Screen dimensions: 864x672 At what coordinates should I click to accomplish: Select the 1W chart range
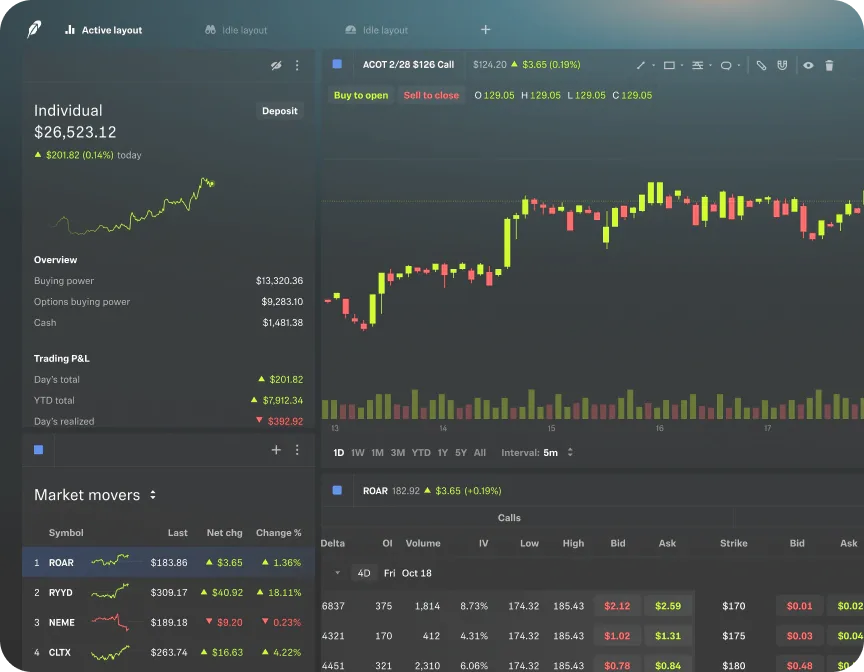(x=358, y=452)
